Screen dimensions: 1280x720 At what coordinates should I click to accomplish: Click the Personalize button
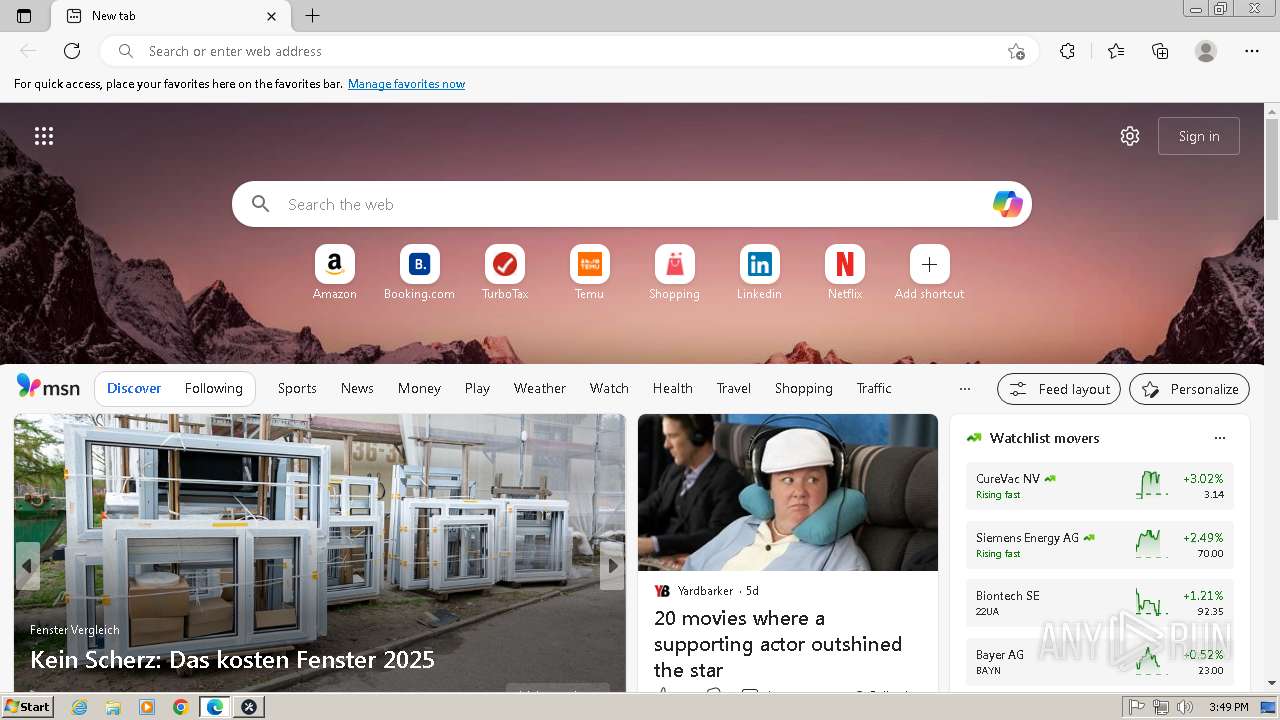[x=1189, y=389]
